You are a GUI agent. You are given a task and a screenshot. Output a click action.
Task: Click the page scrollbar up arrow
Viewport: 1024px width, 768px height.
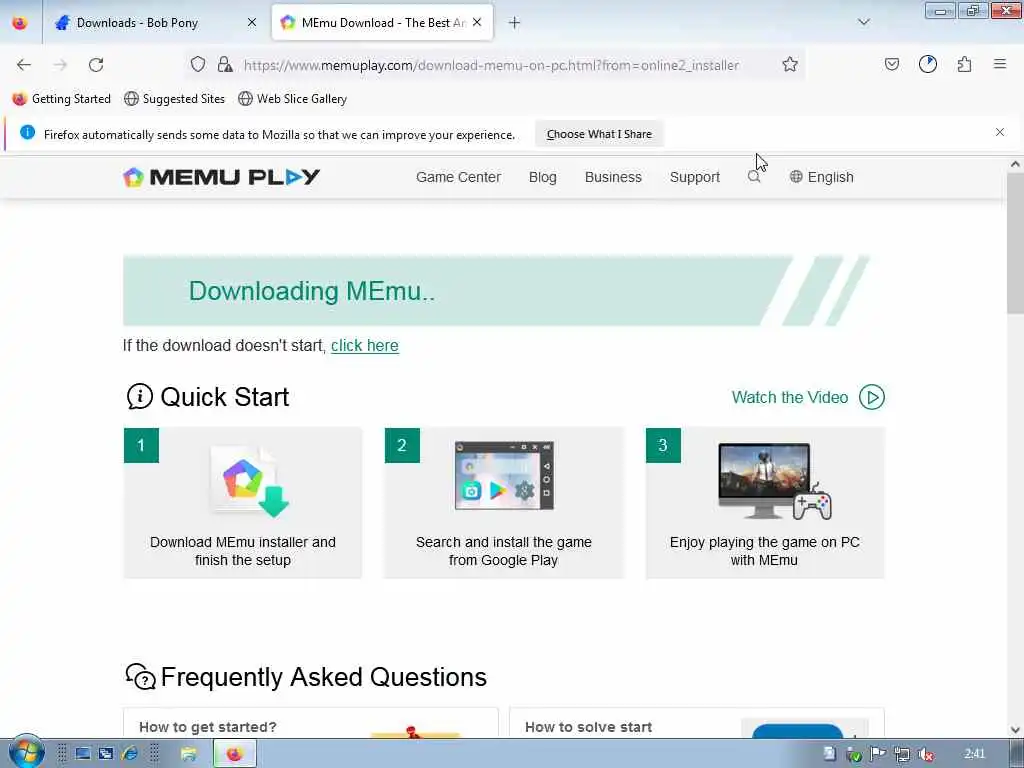tap(1015, 165)
